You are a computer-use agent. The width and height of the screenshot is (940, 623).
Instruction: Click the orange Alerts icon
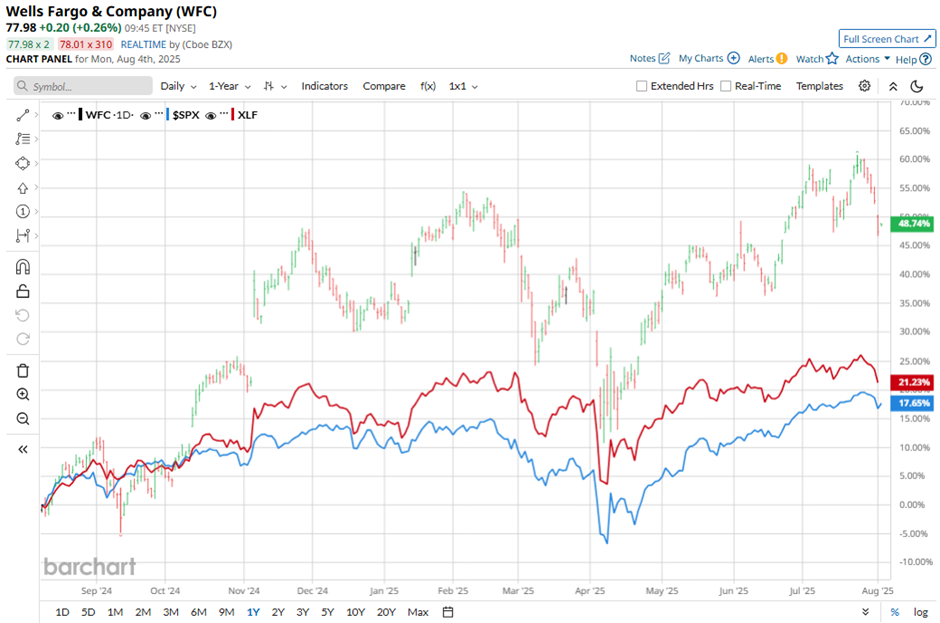tap(781, 59)
